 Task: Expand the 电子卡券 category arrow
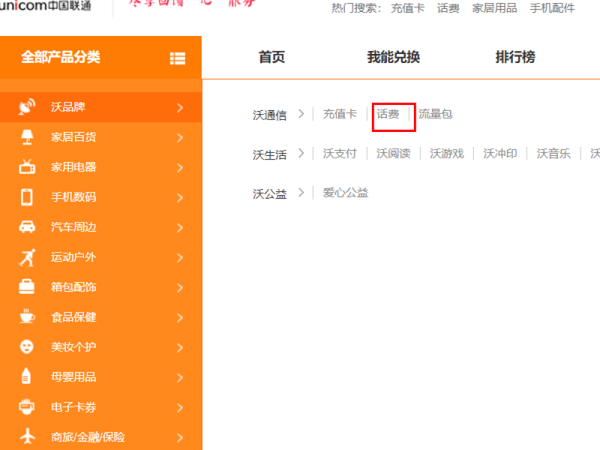tap(180, 407)
